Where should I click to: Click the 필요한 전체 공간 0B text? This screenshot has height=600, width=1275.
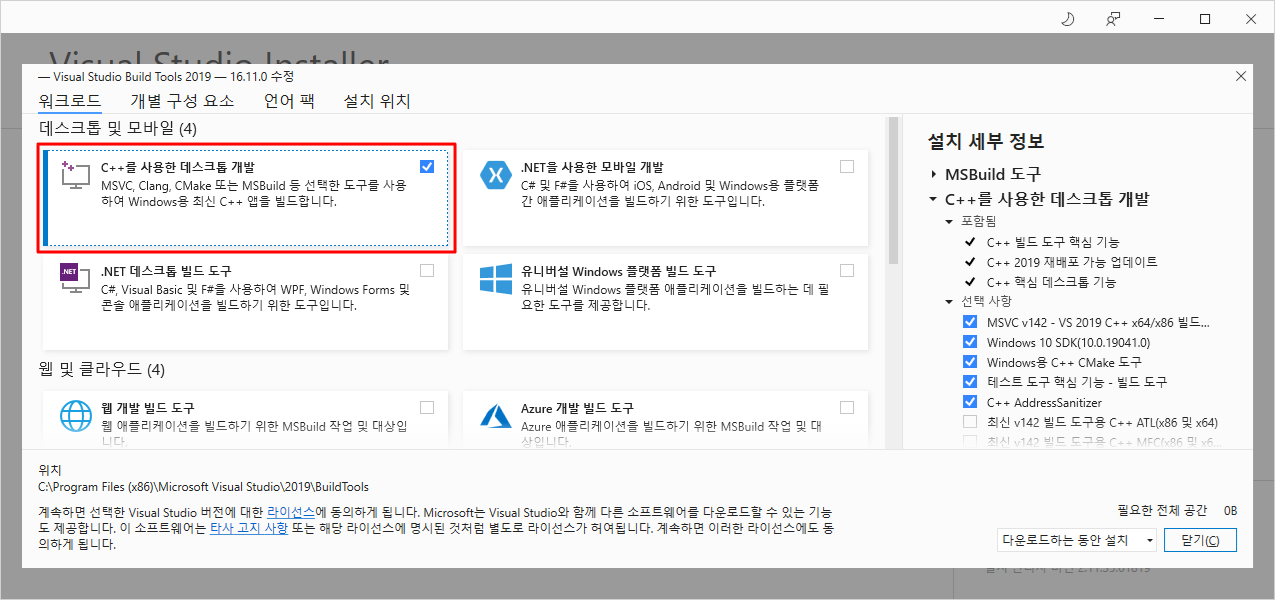[1177, 510]
